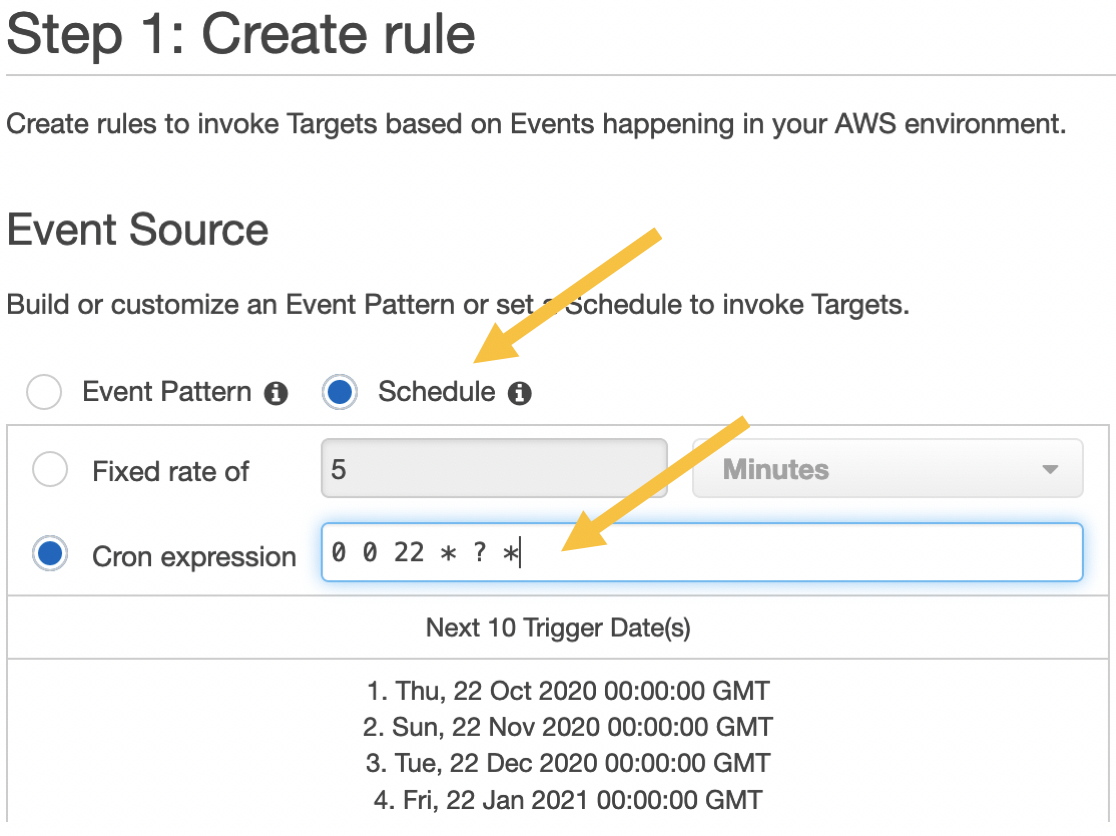Click the fixed rate value field showing 5
Image resolution: width=1116 pixels, height=836 pixels.
[494, 469]
